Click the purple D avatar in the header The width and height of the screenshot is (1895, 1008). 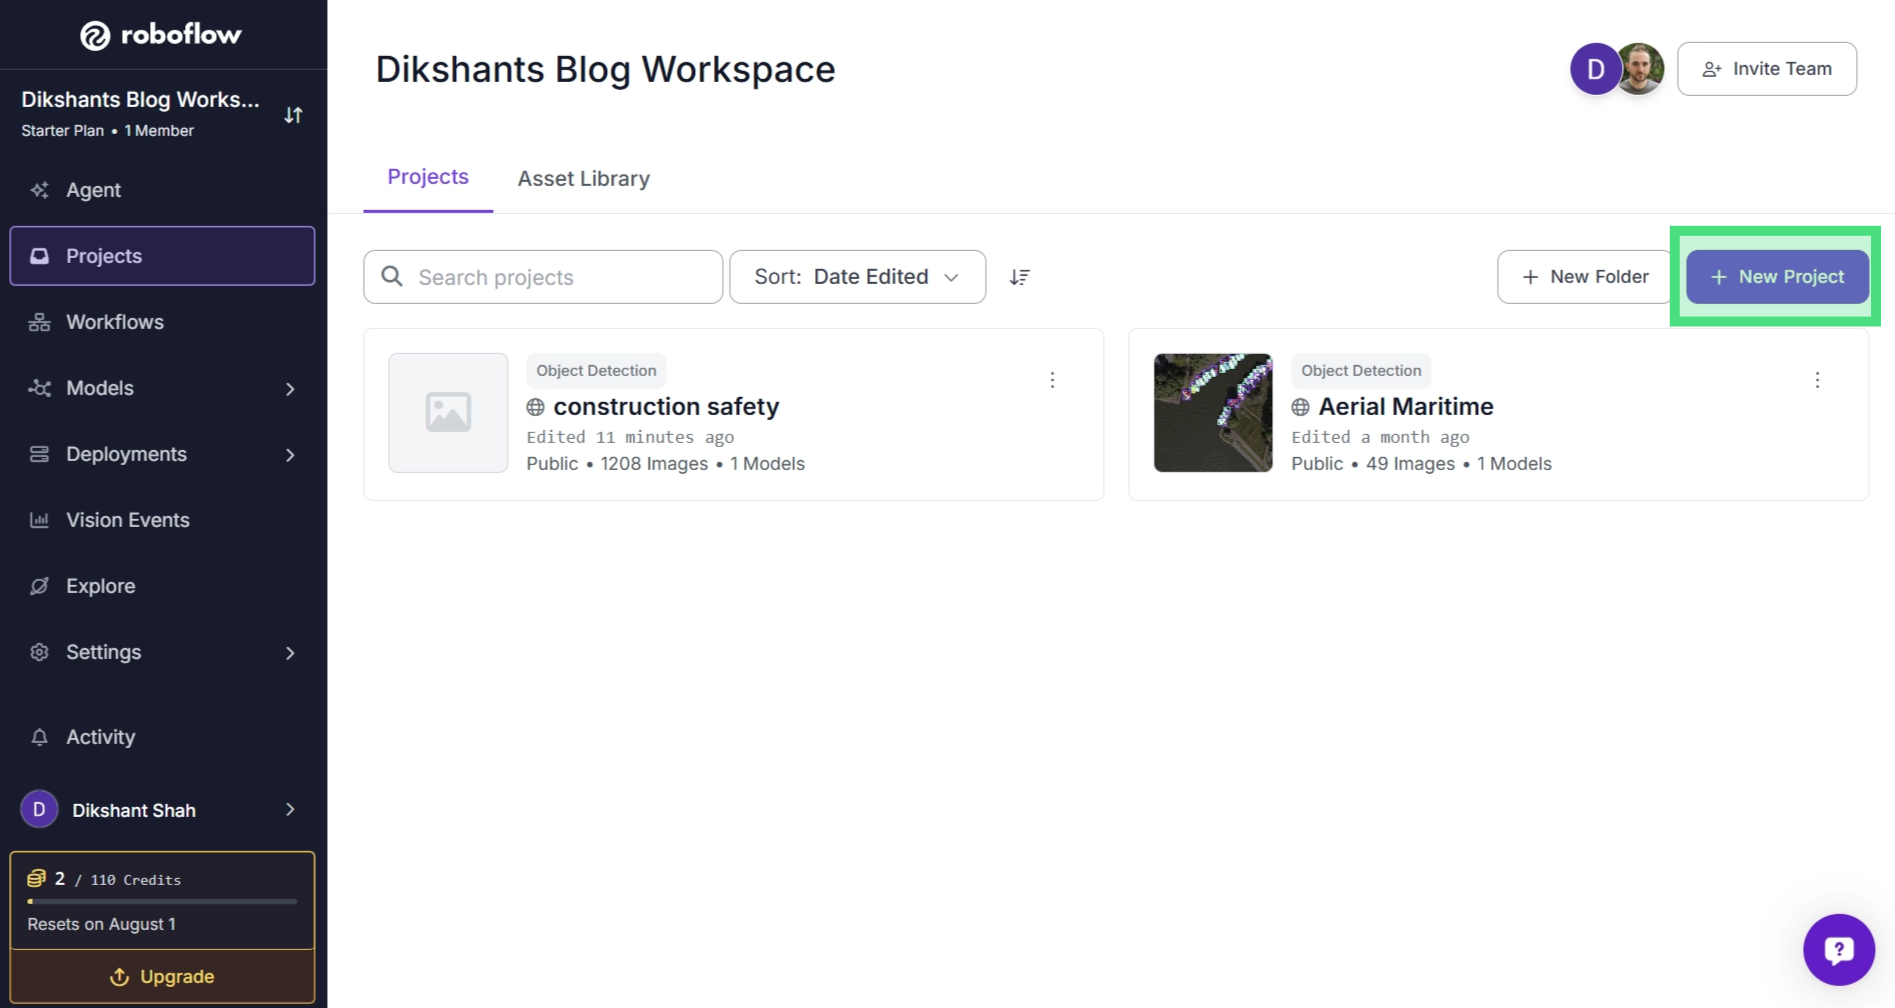1596,69
